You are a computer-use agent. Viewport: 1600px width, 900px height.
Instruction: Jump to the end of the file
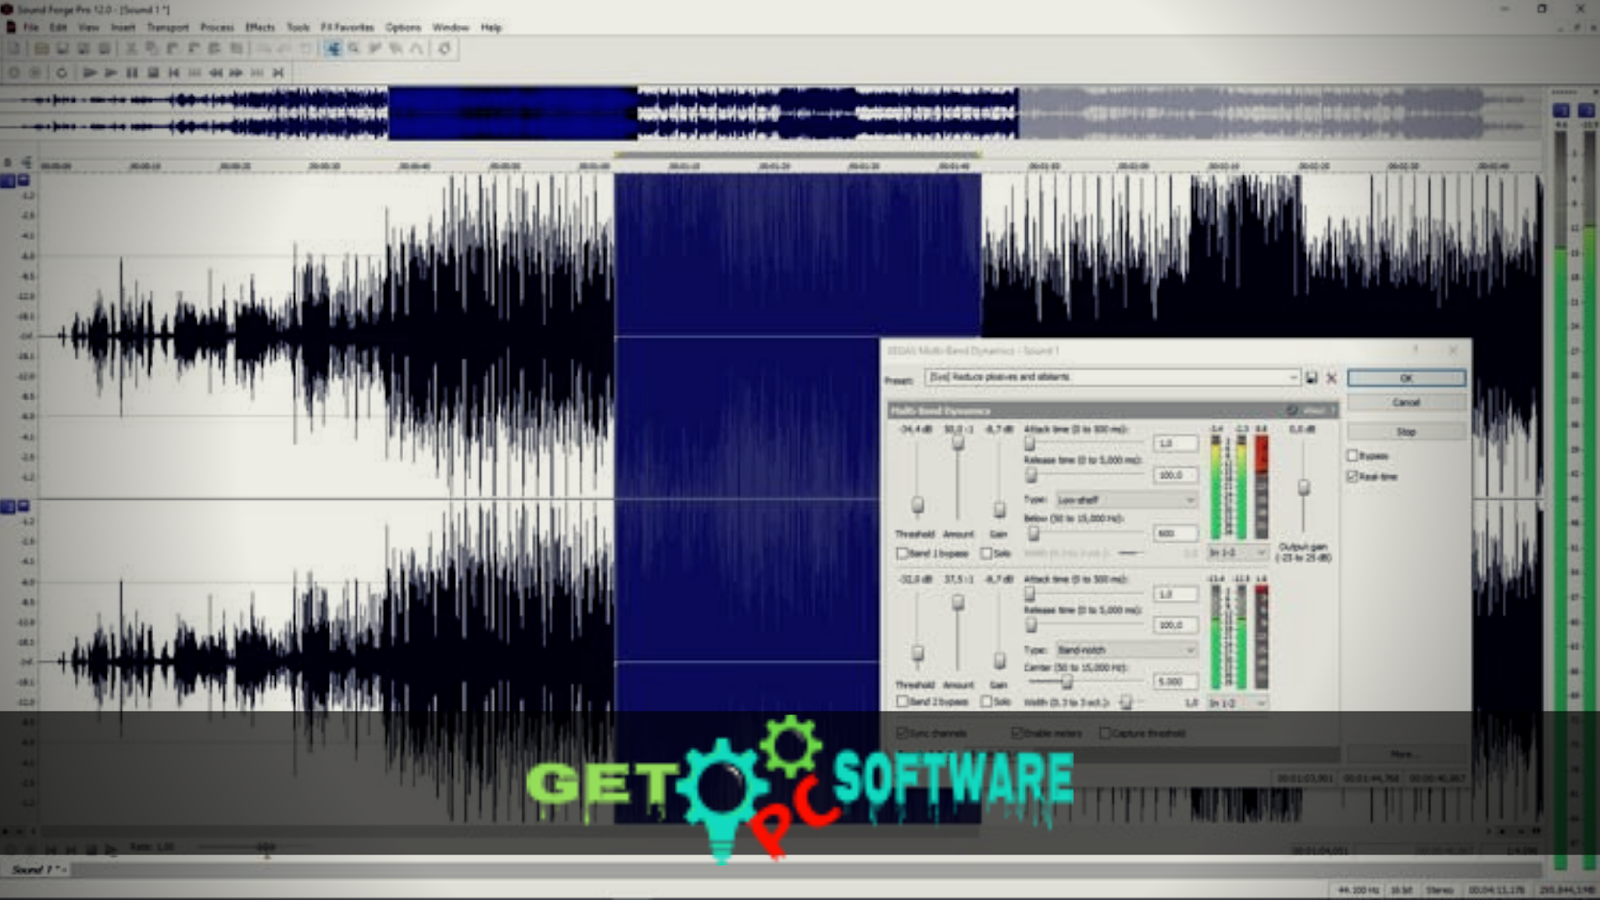(x=278, y=73)
